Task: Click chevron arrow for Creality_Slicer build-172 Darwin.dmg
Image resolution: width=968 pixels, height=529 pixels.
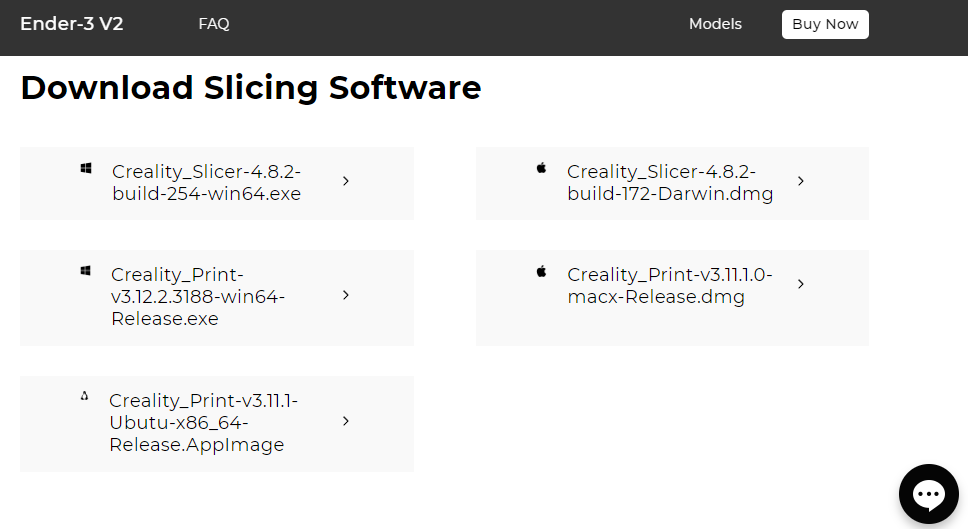Action: pos(801,181)
